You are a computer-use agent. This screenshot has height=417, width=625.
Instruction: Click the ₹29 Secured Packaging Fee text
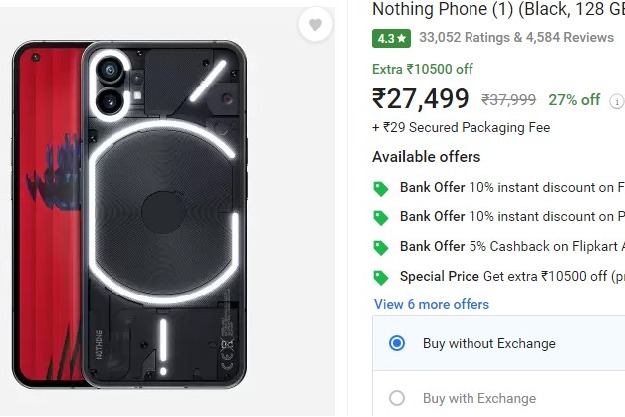[461, 128]
